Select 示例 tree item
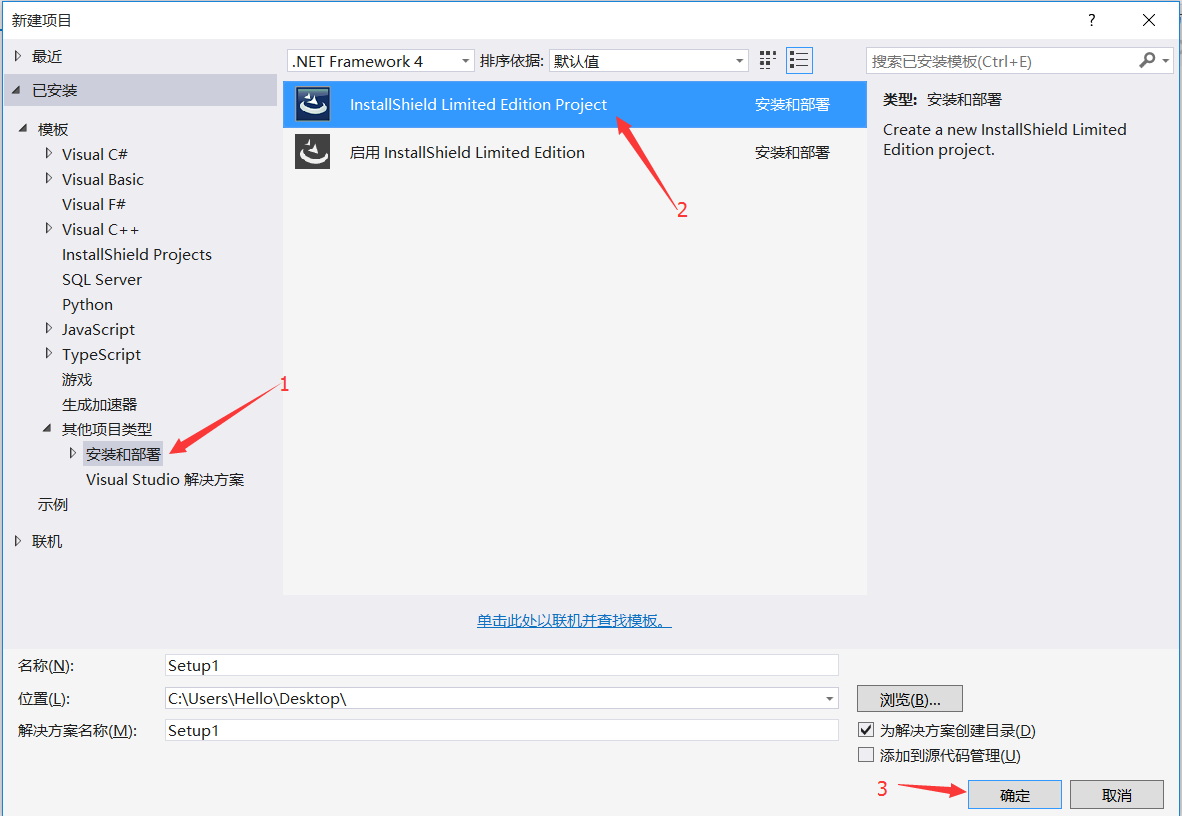Image resolution: width=1182 pixels, height=816 pixels. coord(53,505)
